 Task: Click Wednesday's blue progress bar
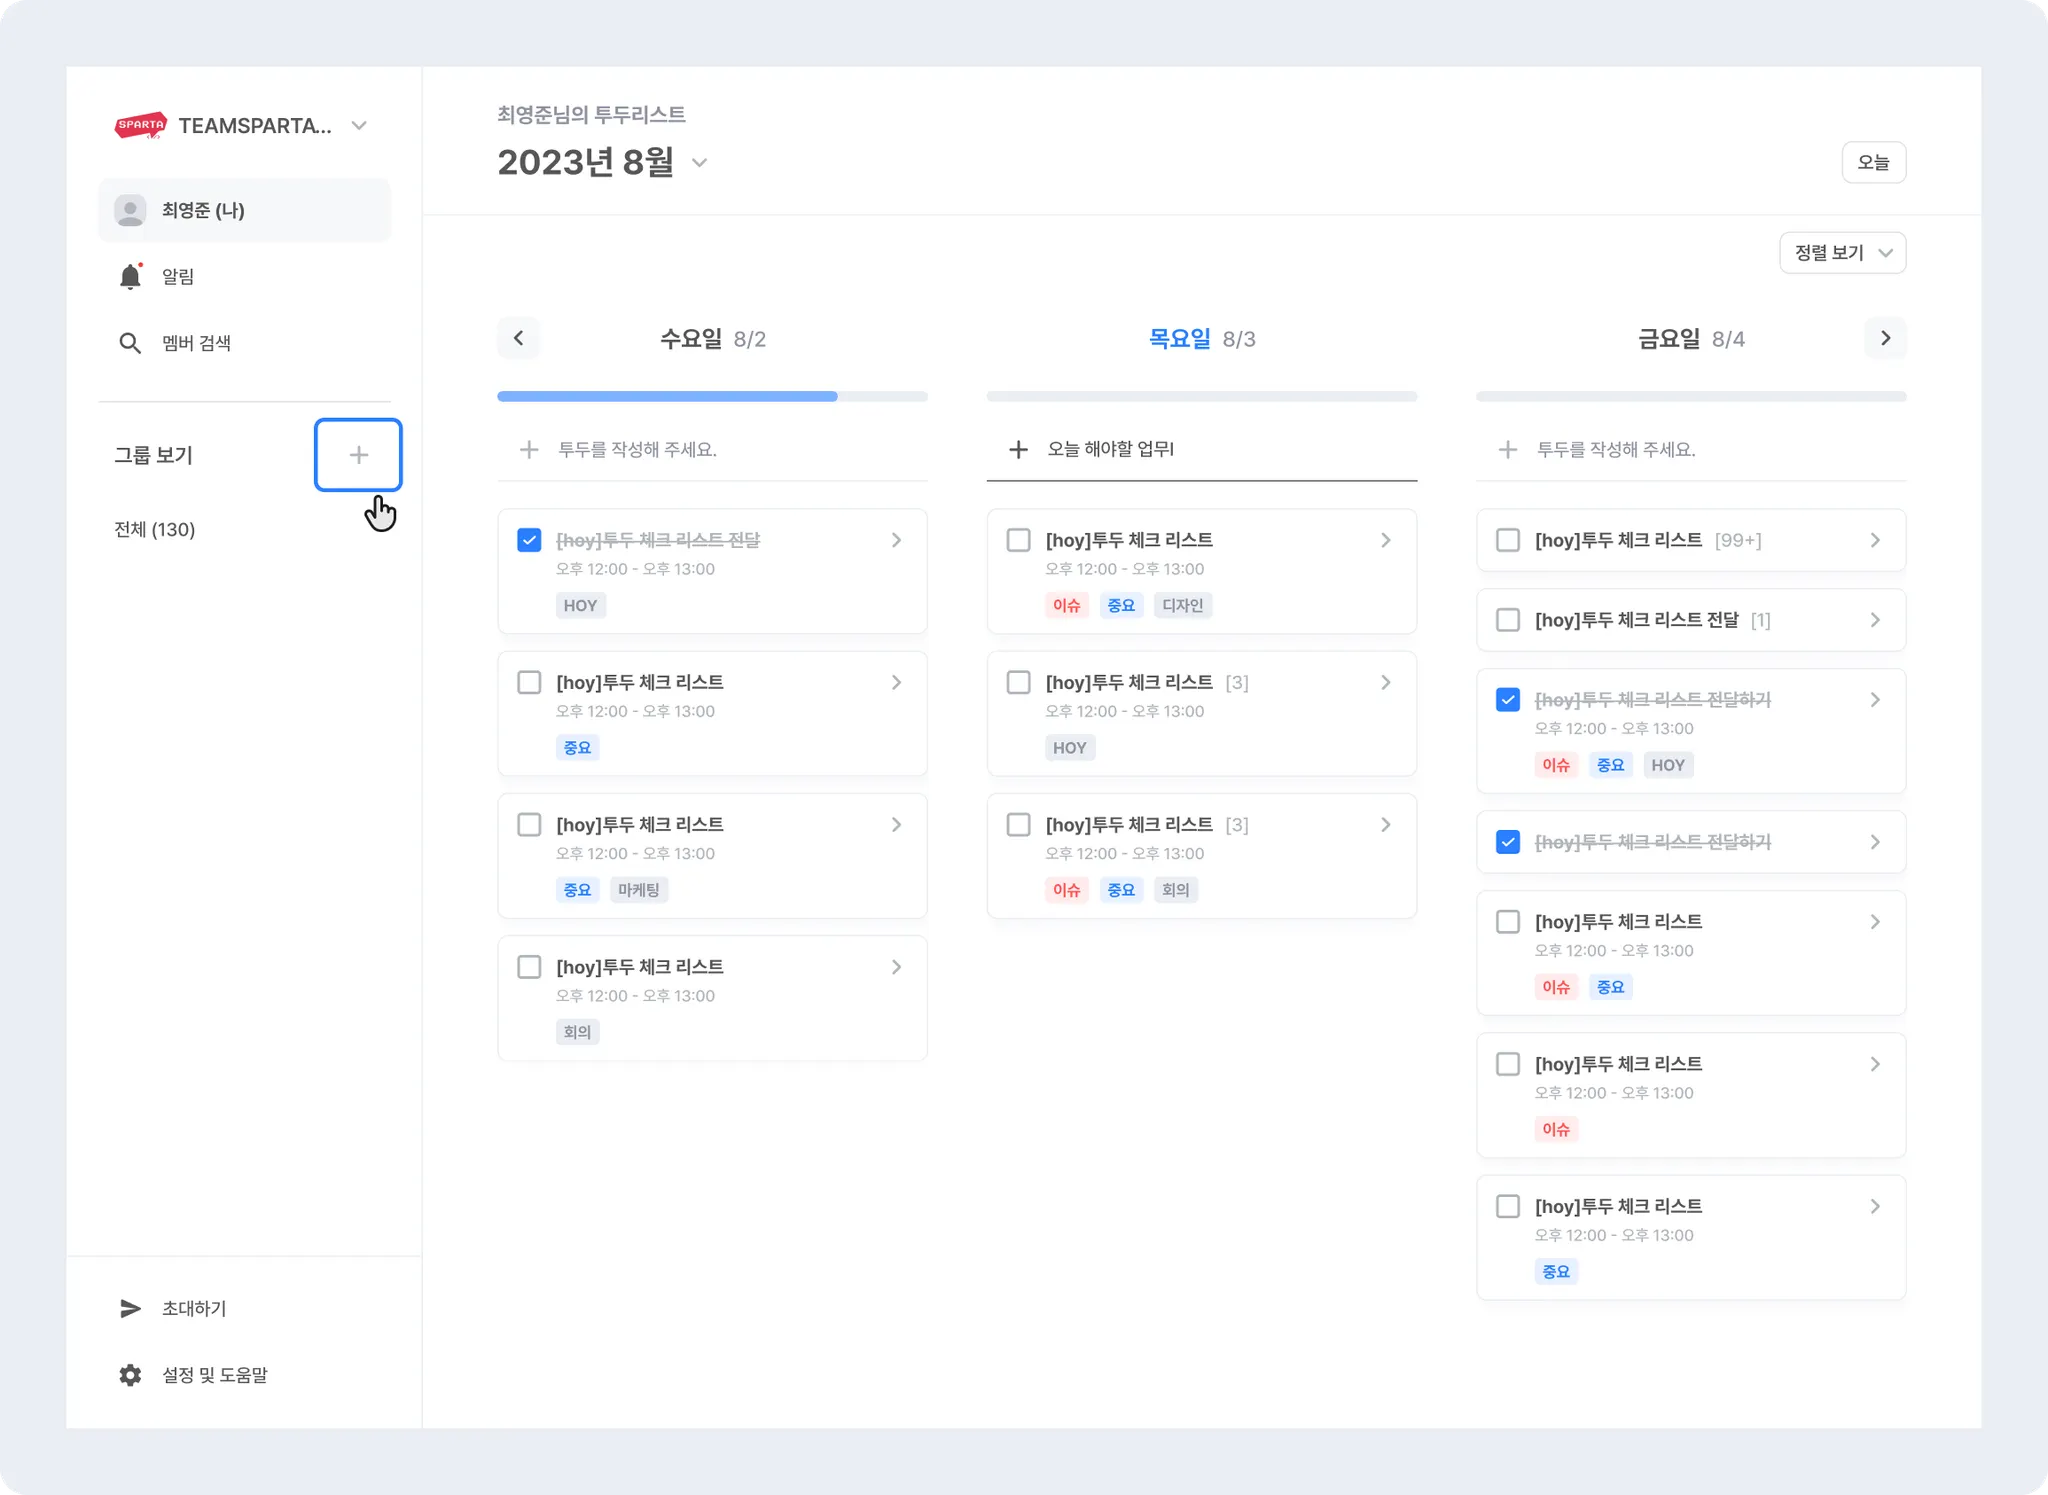pyautogui.click(x=667, y=396)
